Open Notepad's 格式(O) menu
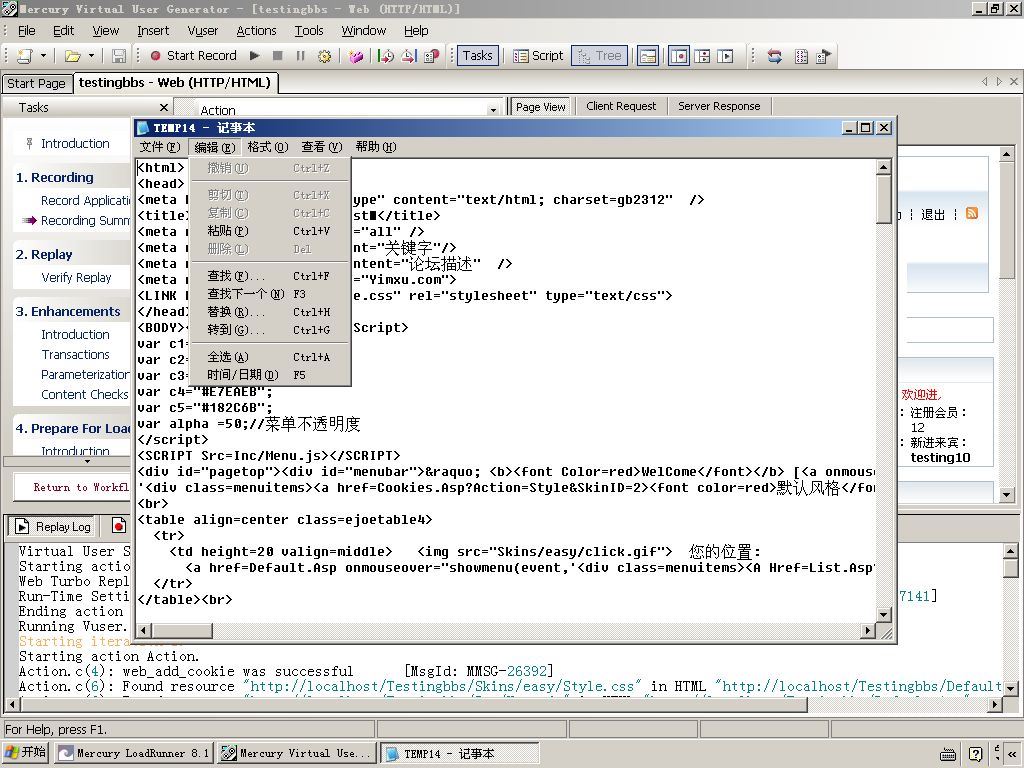The width and height of the screenshot is (1024, 768). (x=267, y=147)
